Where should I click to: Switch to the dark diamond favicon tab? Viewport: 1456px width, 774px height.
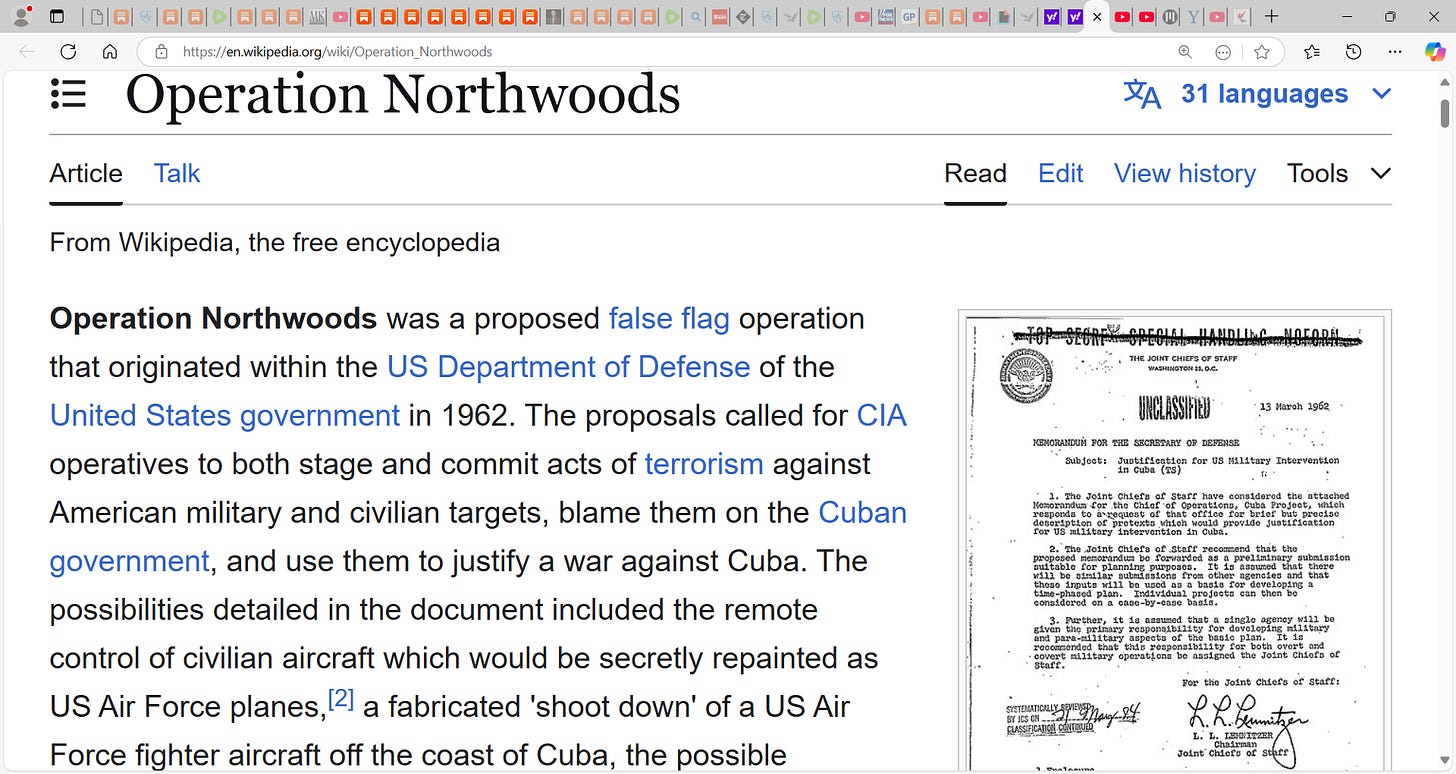point(743,17)
